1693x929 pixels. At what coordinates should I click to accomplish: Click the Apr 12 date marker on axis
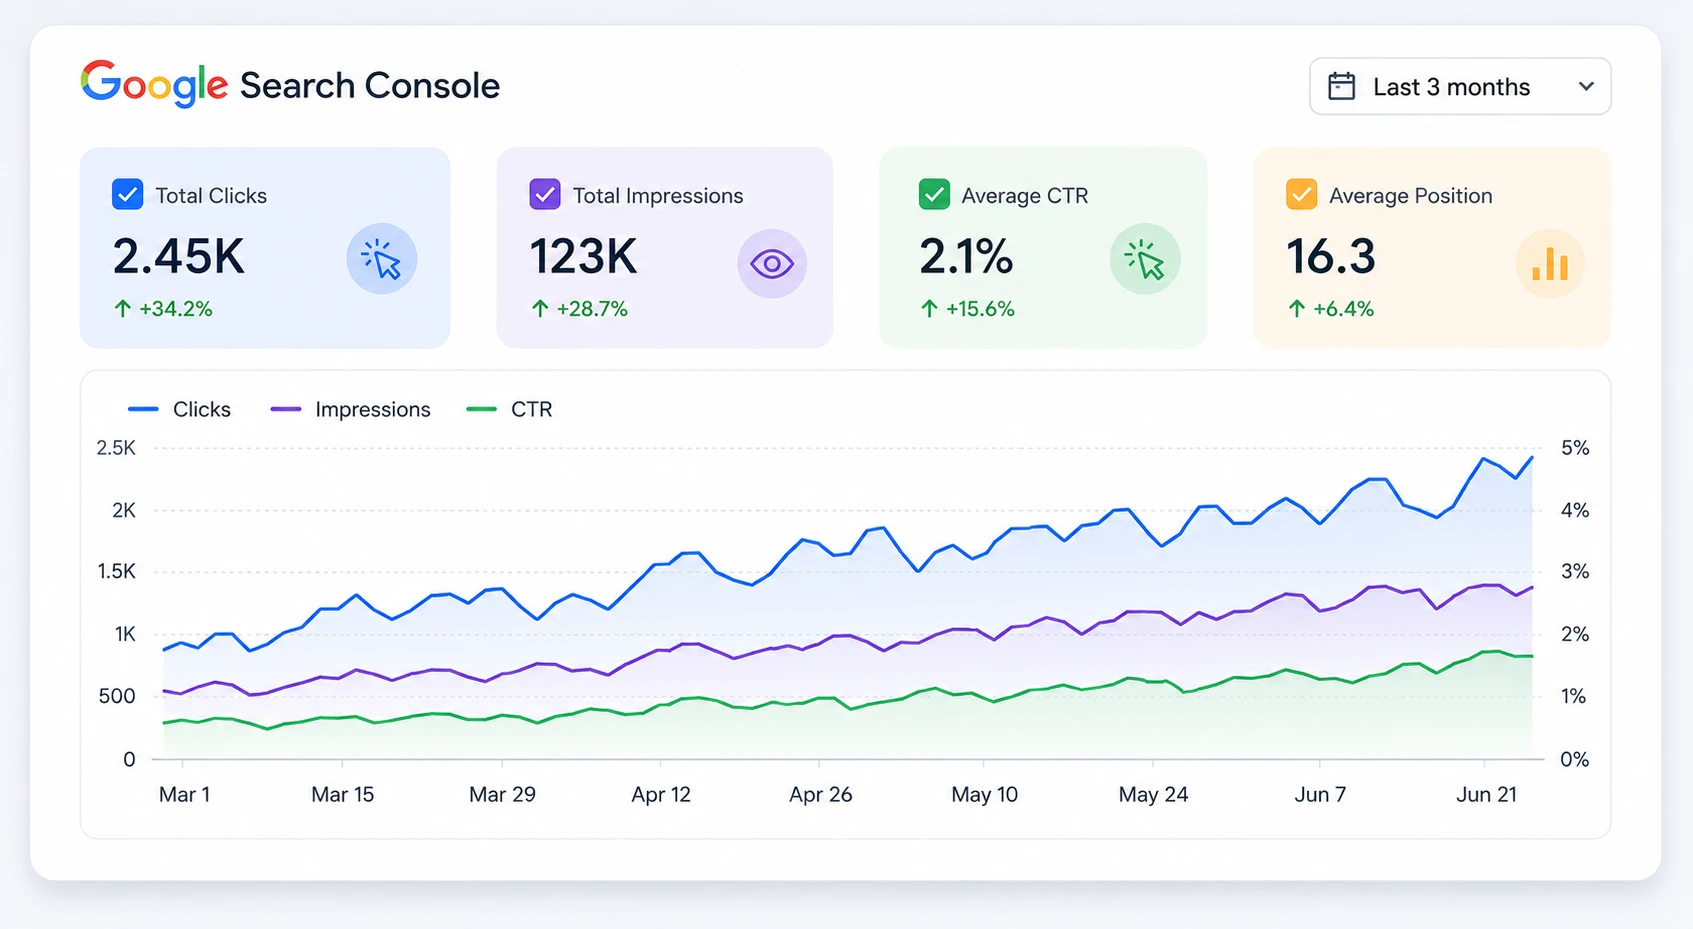tap(661, 794)
